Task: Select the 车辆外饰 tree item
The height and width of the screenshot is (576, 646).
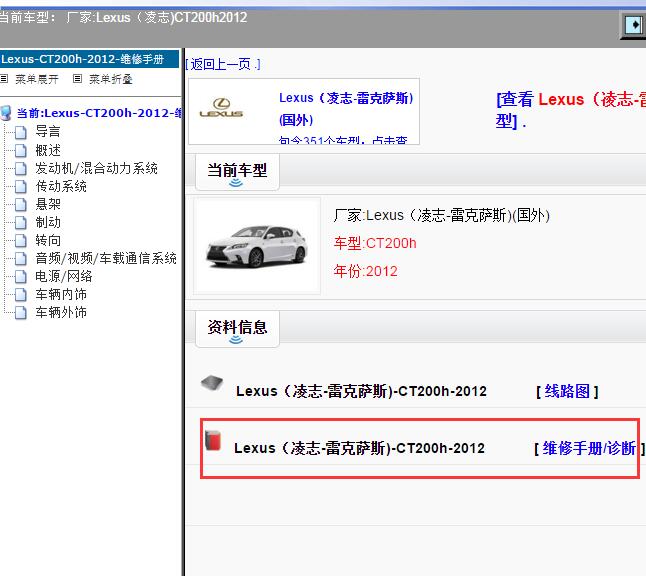Action: tap(61, 312)
